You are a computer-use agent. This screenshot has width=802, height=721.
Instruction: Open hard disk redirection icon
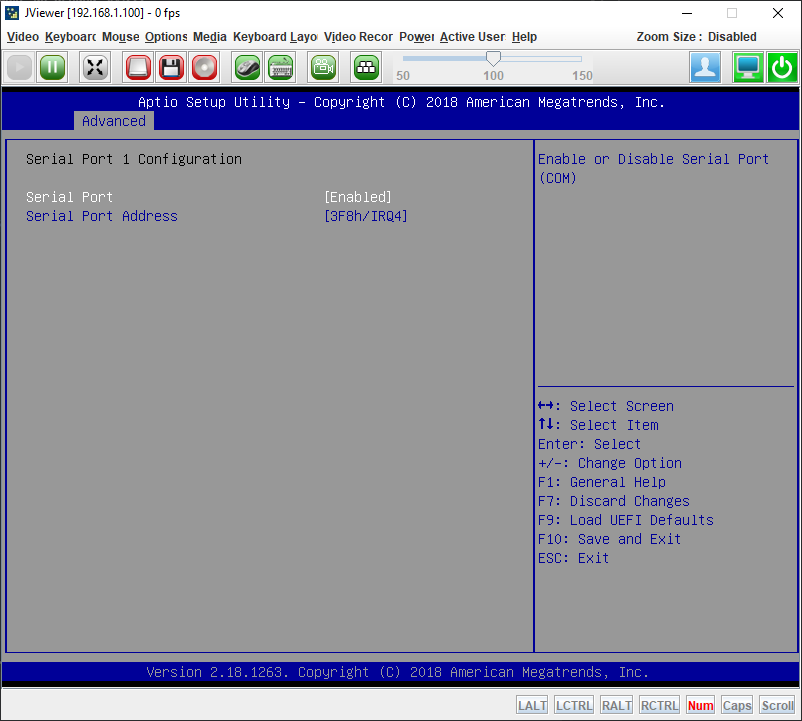[x=138, y=67]
